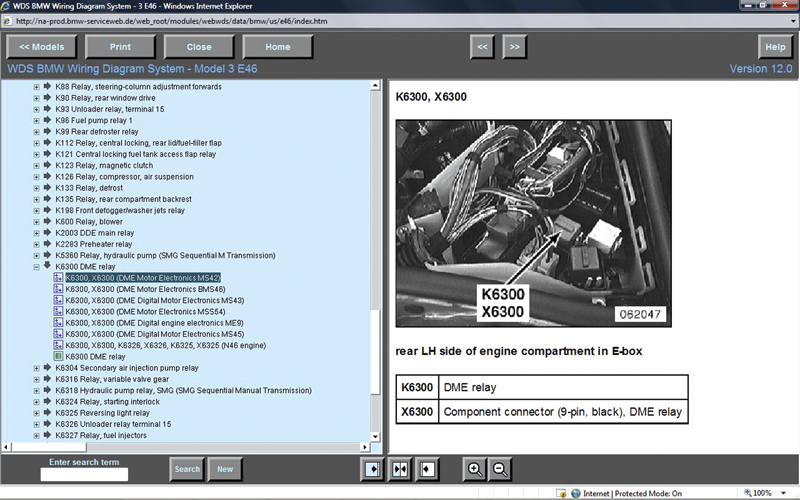This screenshot has width=800, height=500.
Task: Click the search term input field
Action: [x=84, y=474]
